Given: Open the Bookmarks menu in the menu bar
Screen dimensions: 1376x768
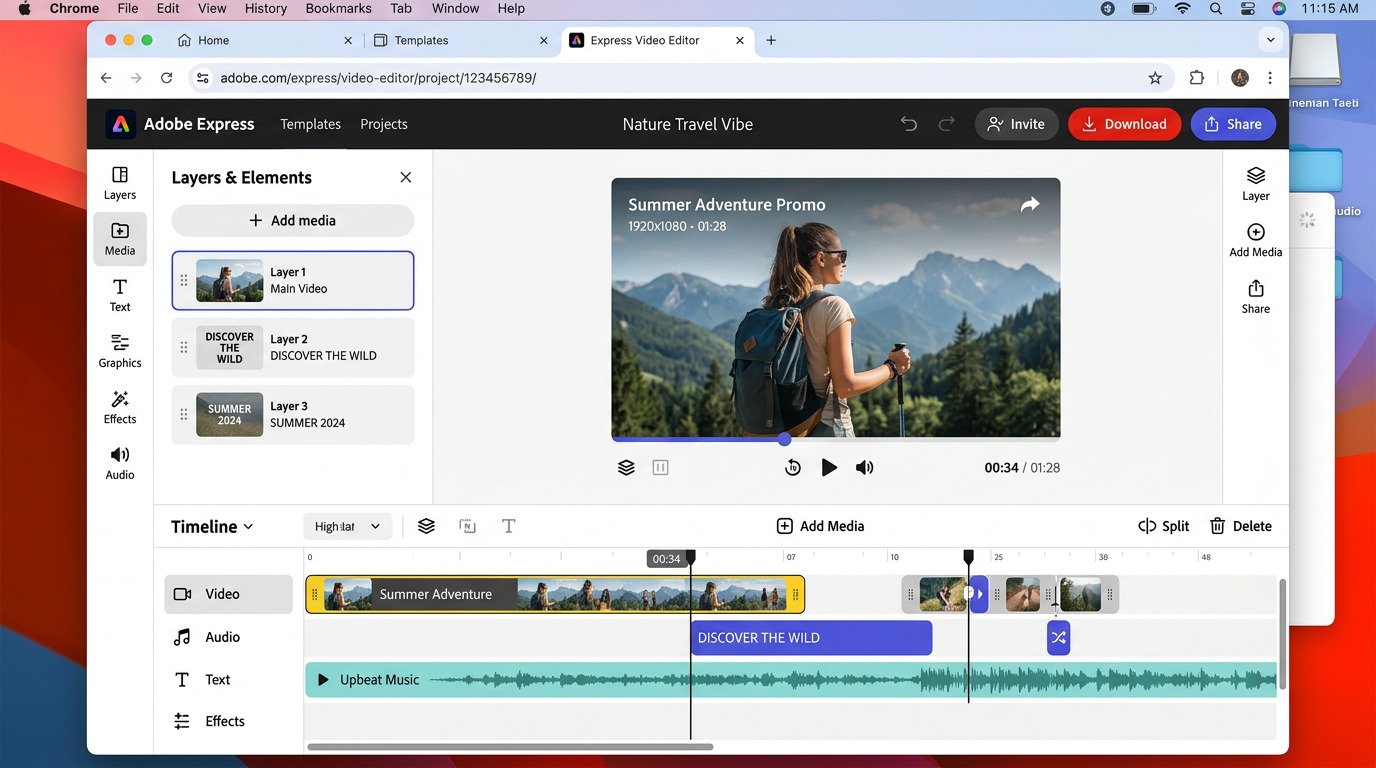Looking at the screenshot, I should point(339,8).
